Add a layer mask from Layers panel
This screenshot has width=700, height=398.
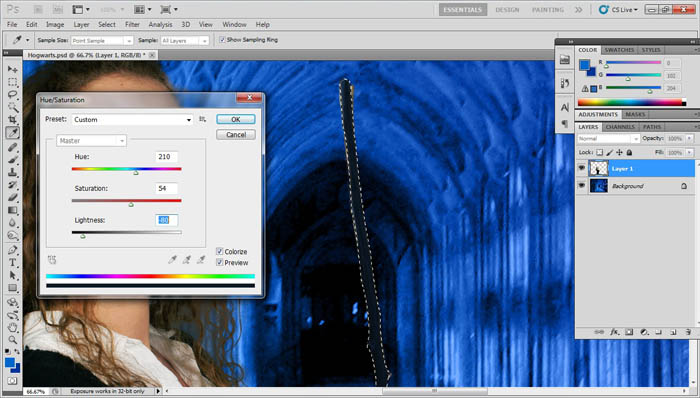(629, 332)
